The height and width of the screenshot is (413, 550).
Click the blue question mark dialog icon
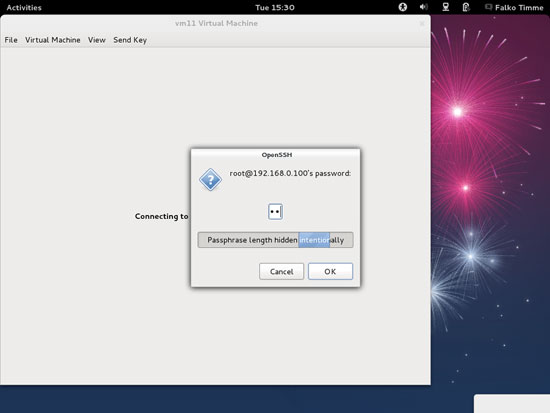point(210,179)
